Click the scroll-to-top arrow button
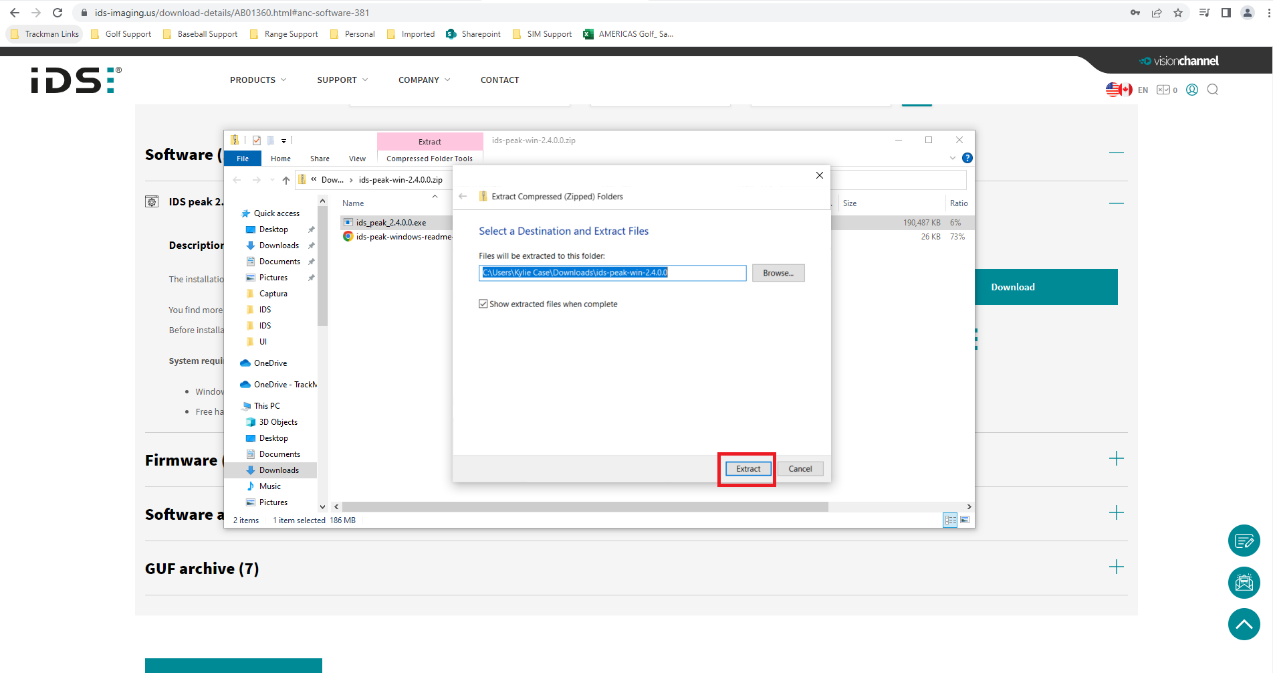The height and width of the screenshot is (673, 1273). click(x=1243, y=624)
